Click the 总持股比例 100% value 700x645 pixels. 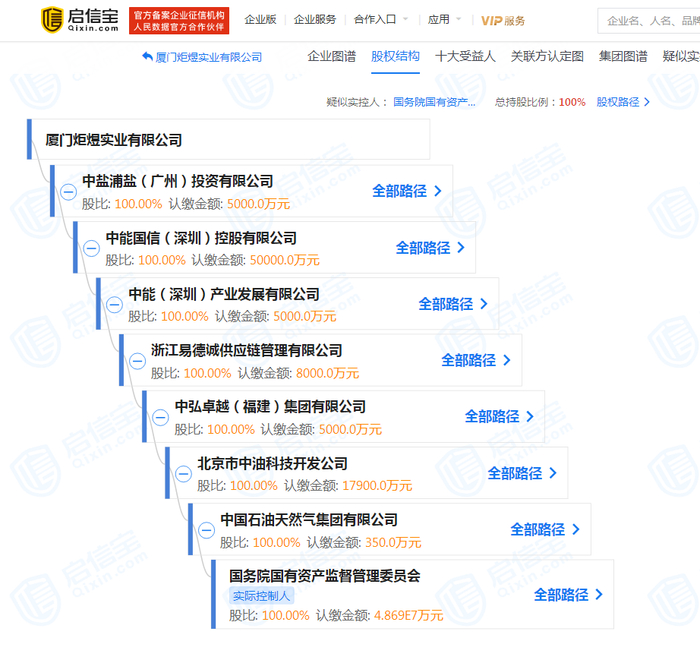(x=572, y=102)
